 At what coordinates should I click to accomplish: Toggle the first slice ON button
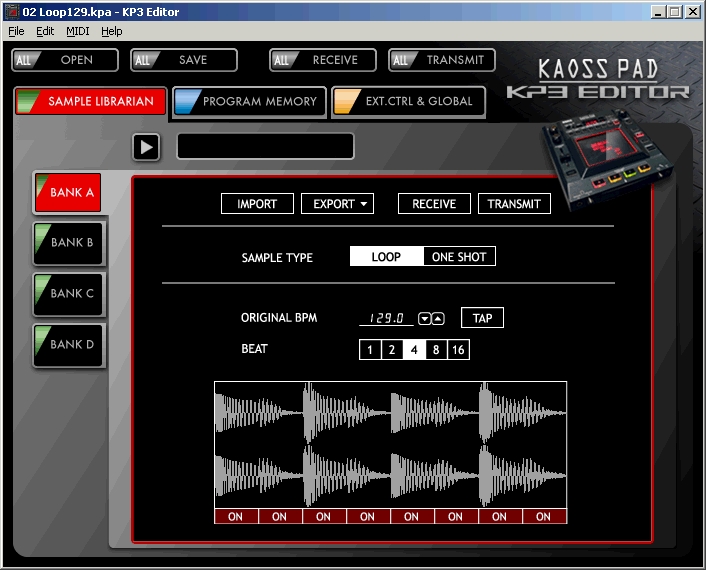pyautogui.click(x=236, y=516)
